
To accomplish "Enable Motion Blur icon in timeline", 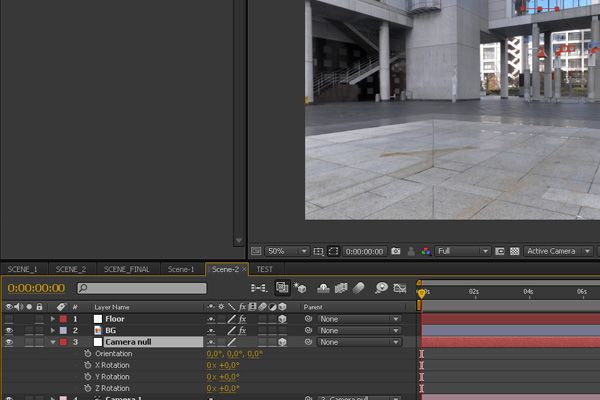I will [x=359, y=287].
